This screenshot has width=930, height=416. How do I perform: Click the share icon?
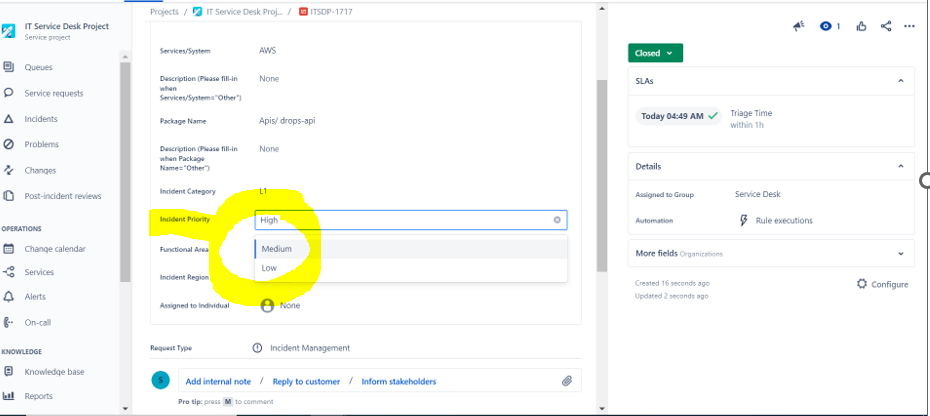coord(886,26)
